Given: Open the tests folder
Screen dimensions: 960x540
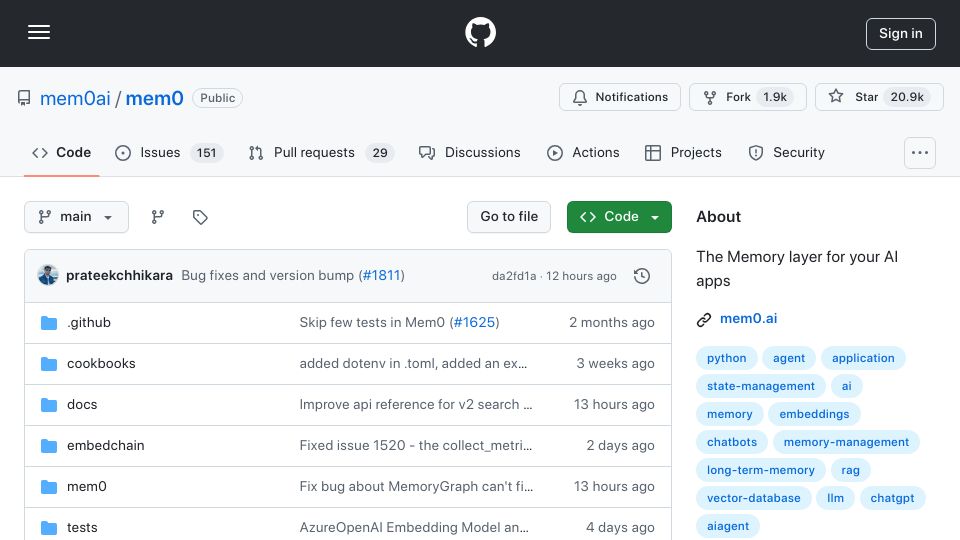Looking at the screenshot, I should [82, 528].
